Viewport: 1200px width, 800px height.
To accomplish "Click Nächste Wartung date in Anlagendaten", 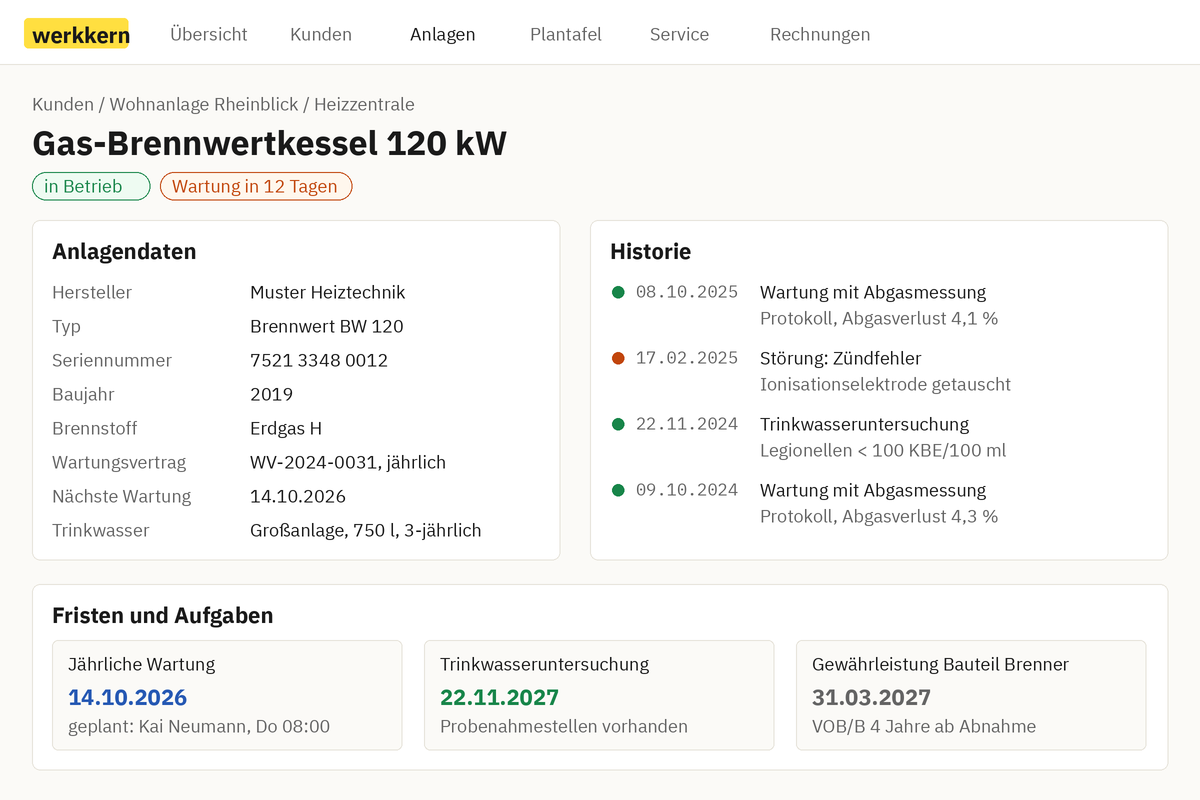I will pos(298,496).
